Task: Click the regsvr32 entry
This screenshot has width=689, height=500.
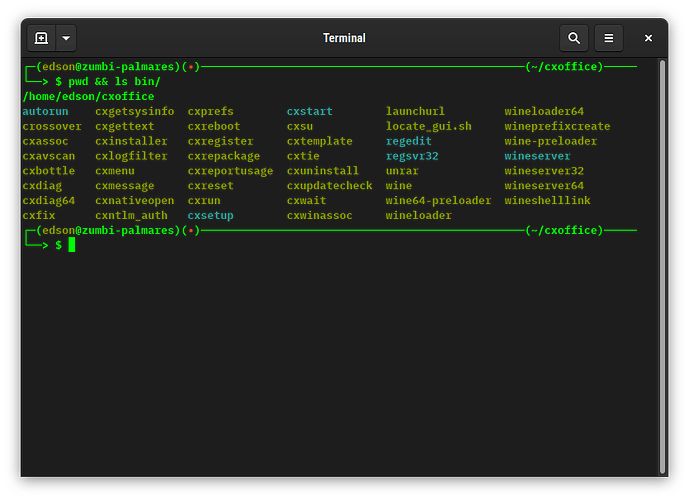Action: 412,156
